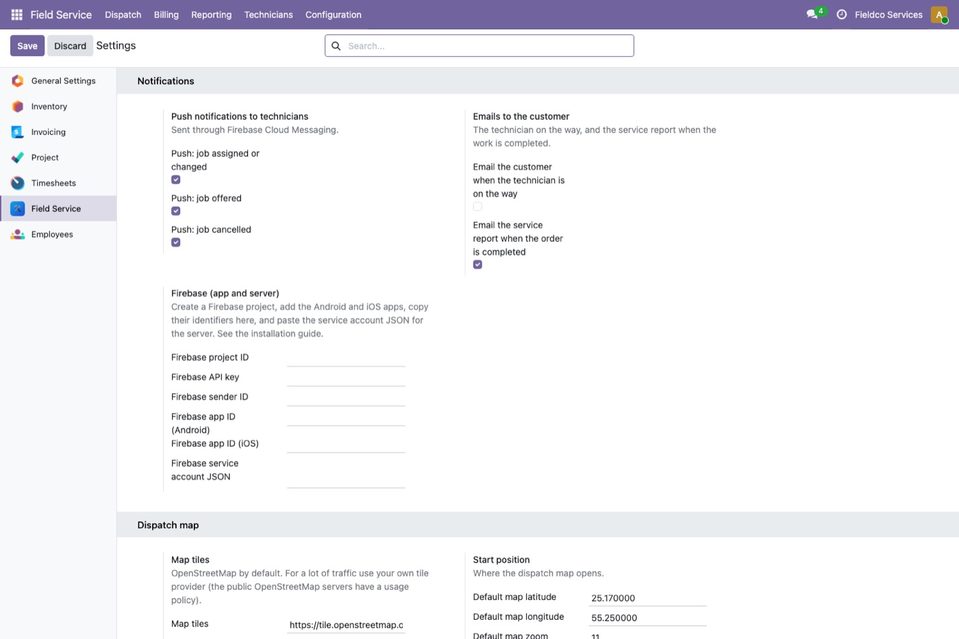Click the search magnifier icon
Viewport: 959px width, 639px height.
336,46
